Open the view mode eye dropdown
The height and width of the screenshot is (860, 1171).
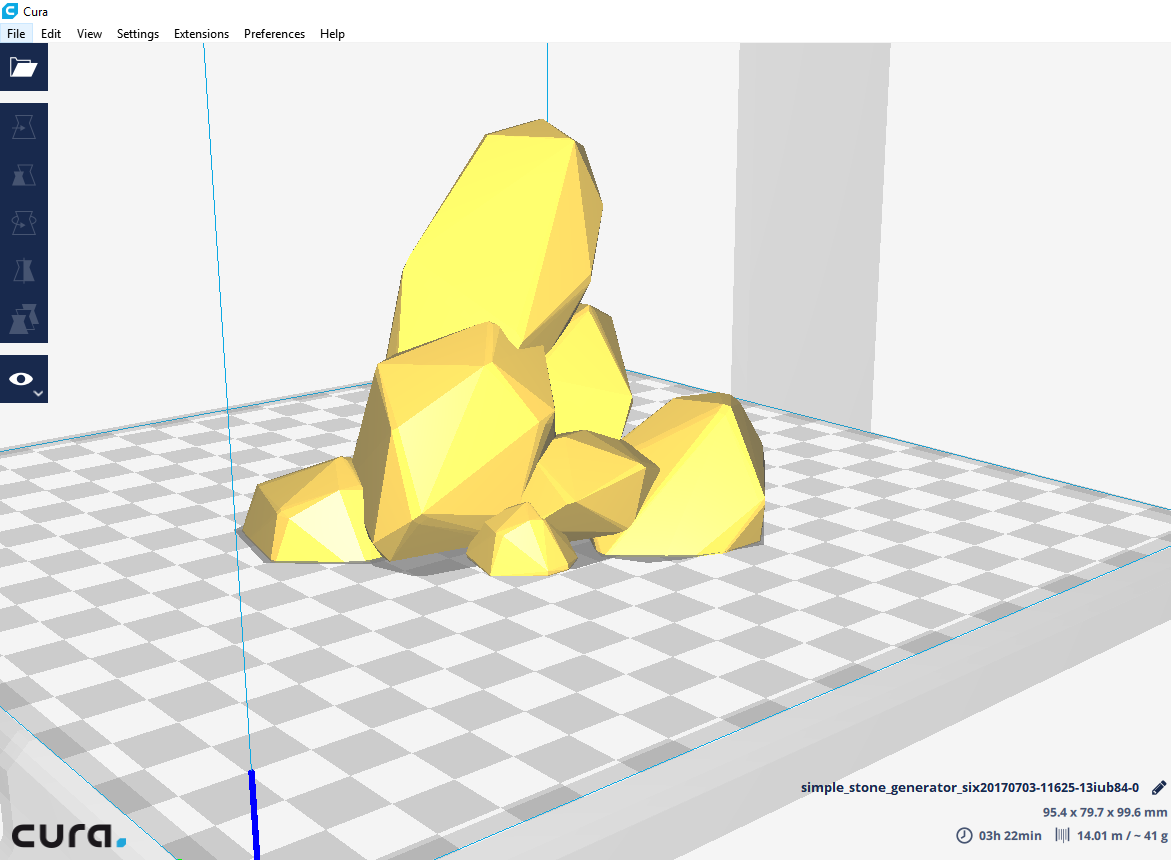point(24,379)
